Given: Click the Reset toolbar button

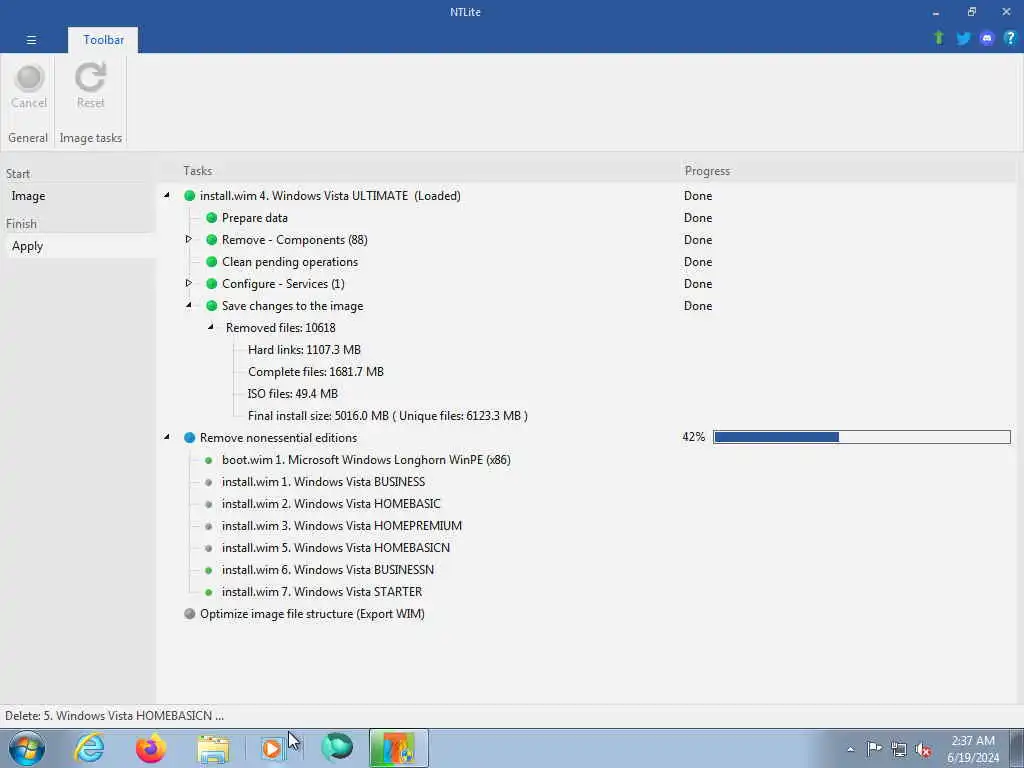Looking at the screenshot, I should (90, 87).
